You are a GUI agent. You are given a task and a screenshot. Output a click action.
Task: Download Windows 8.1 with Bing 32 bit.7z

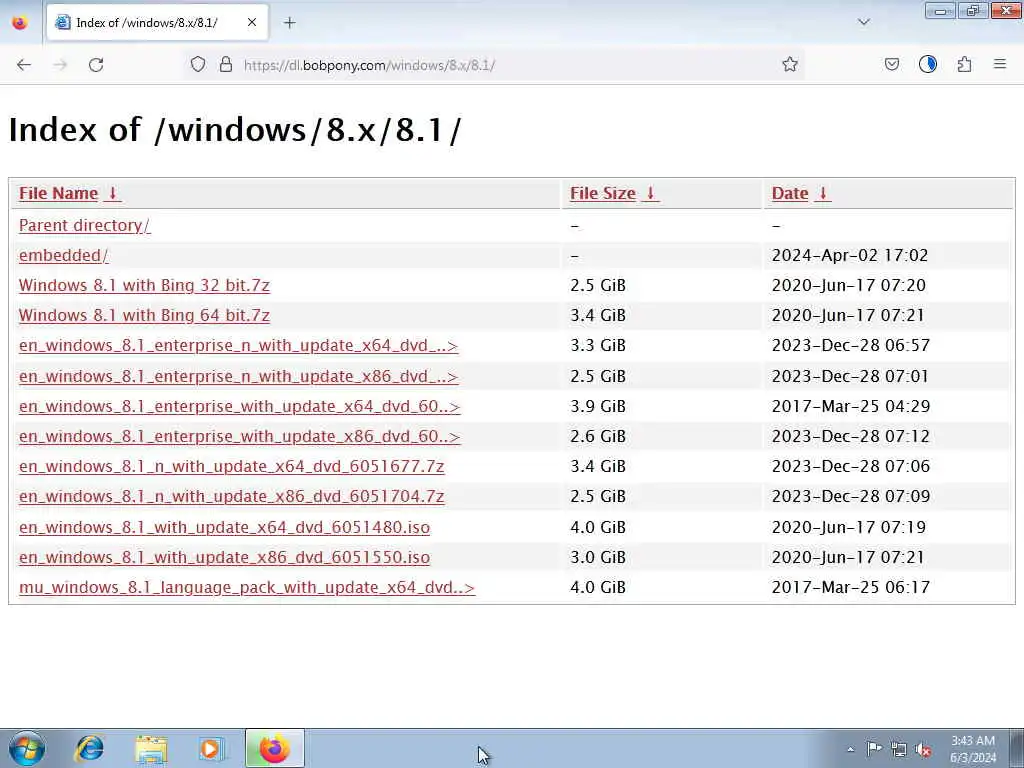[x=144, y=285]
